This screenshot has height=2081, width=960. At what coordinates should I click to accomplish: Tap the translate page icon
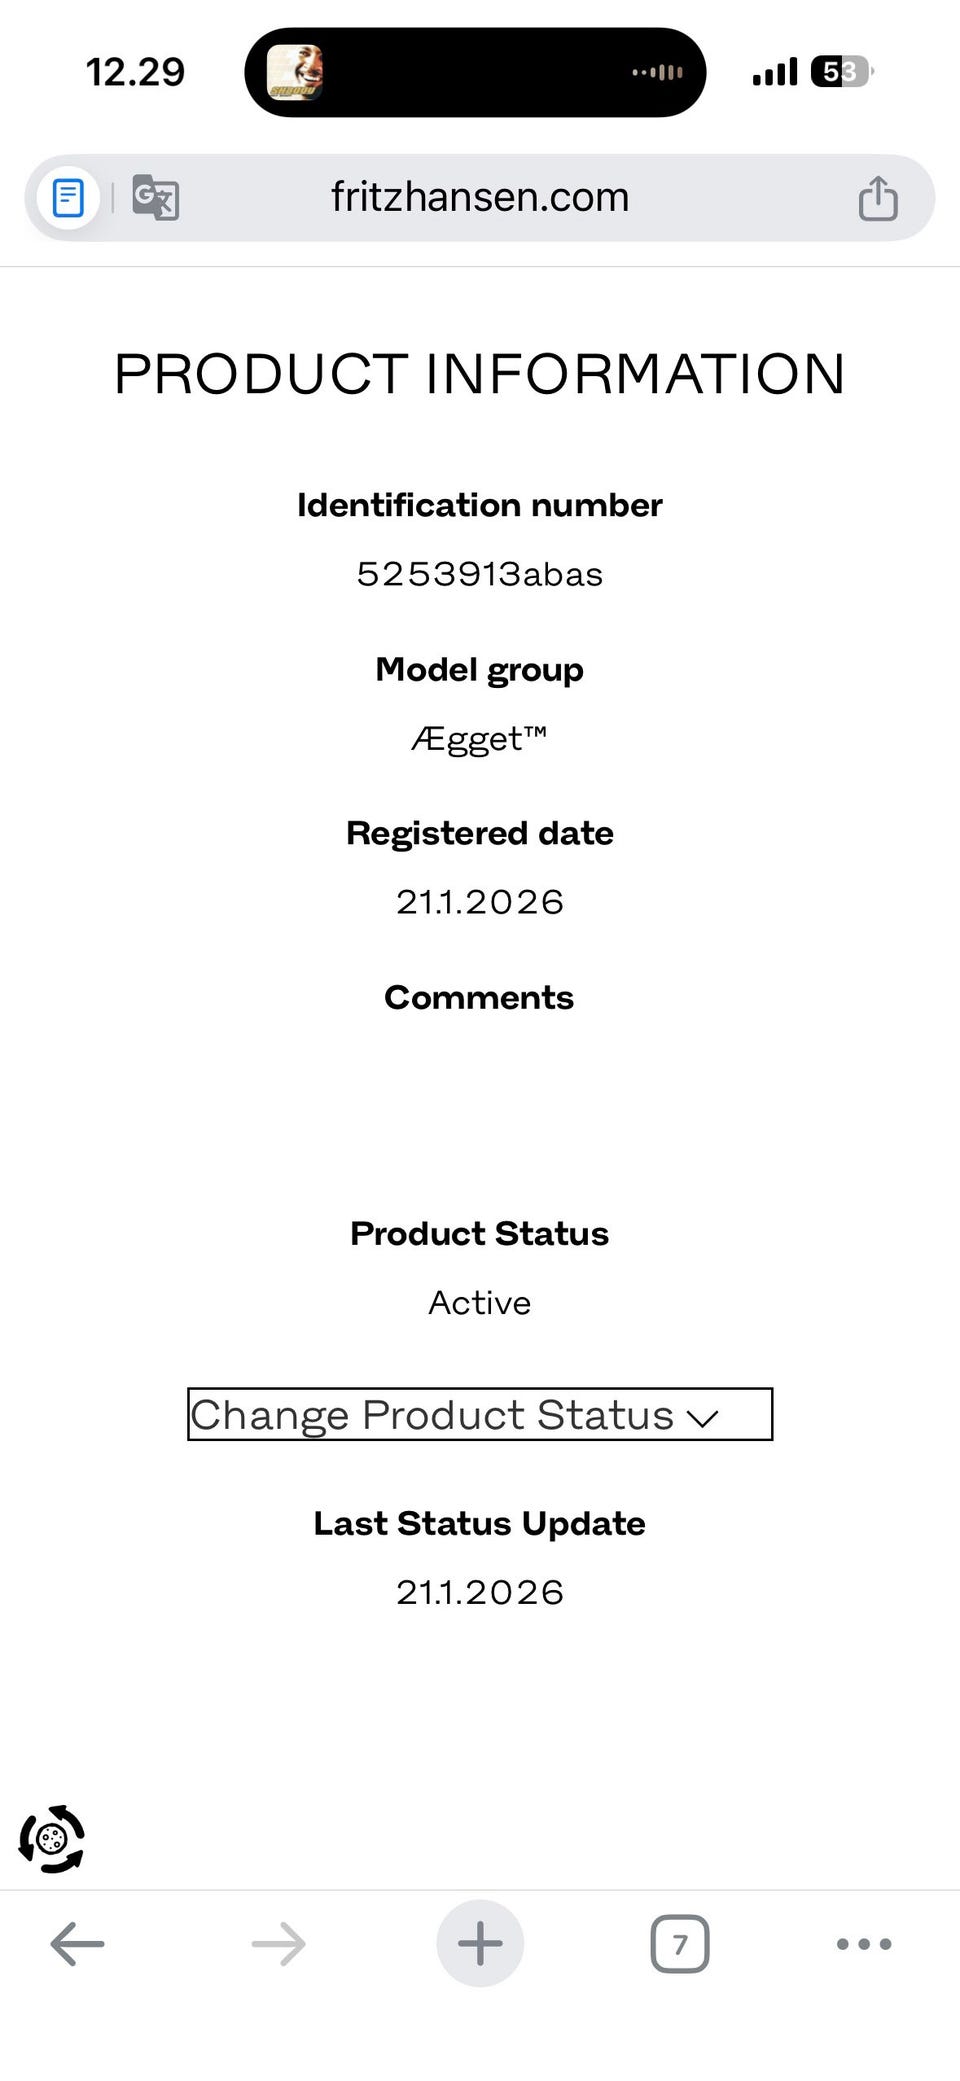click(156, 198)
